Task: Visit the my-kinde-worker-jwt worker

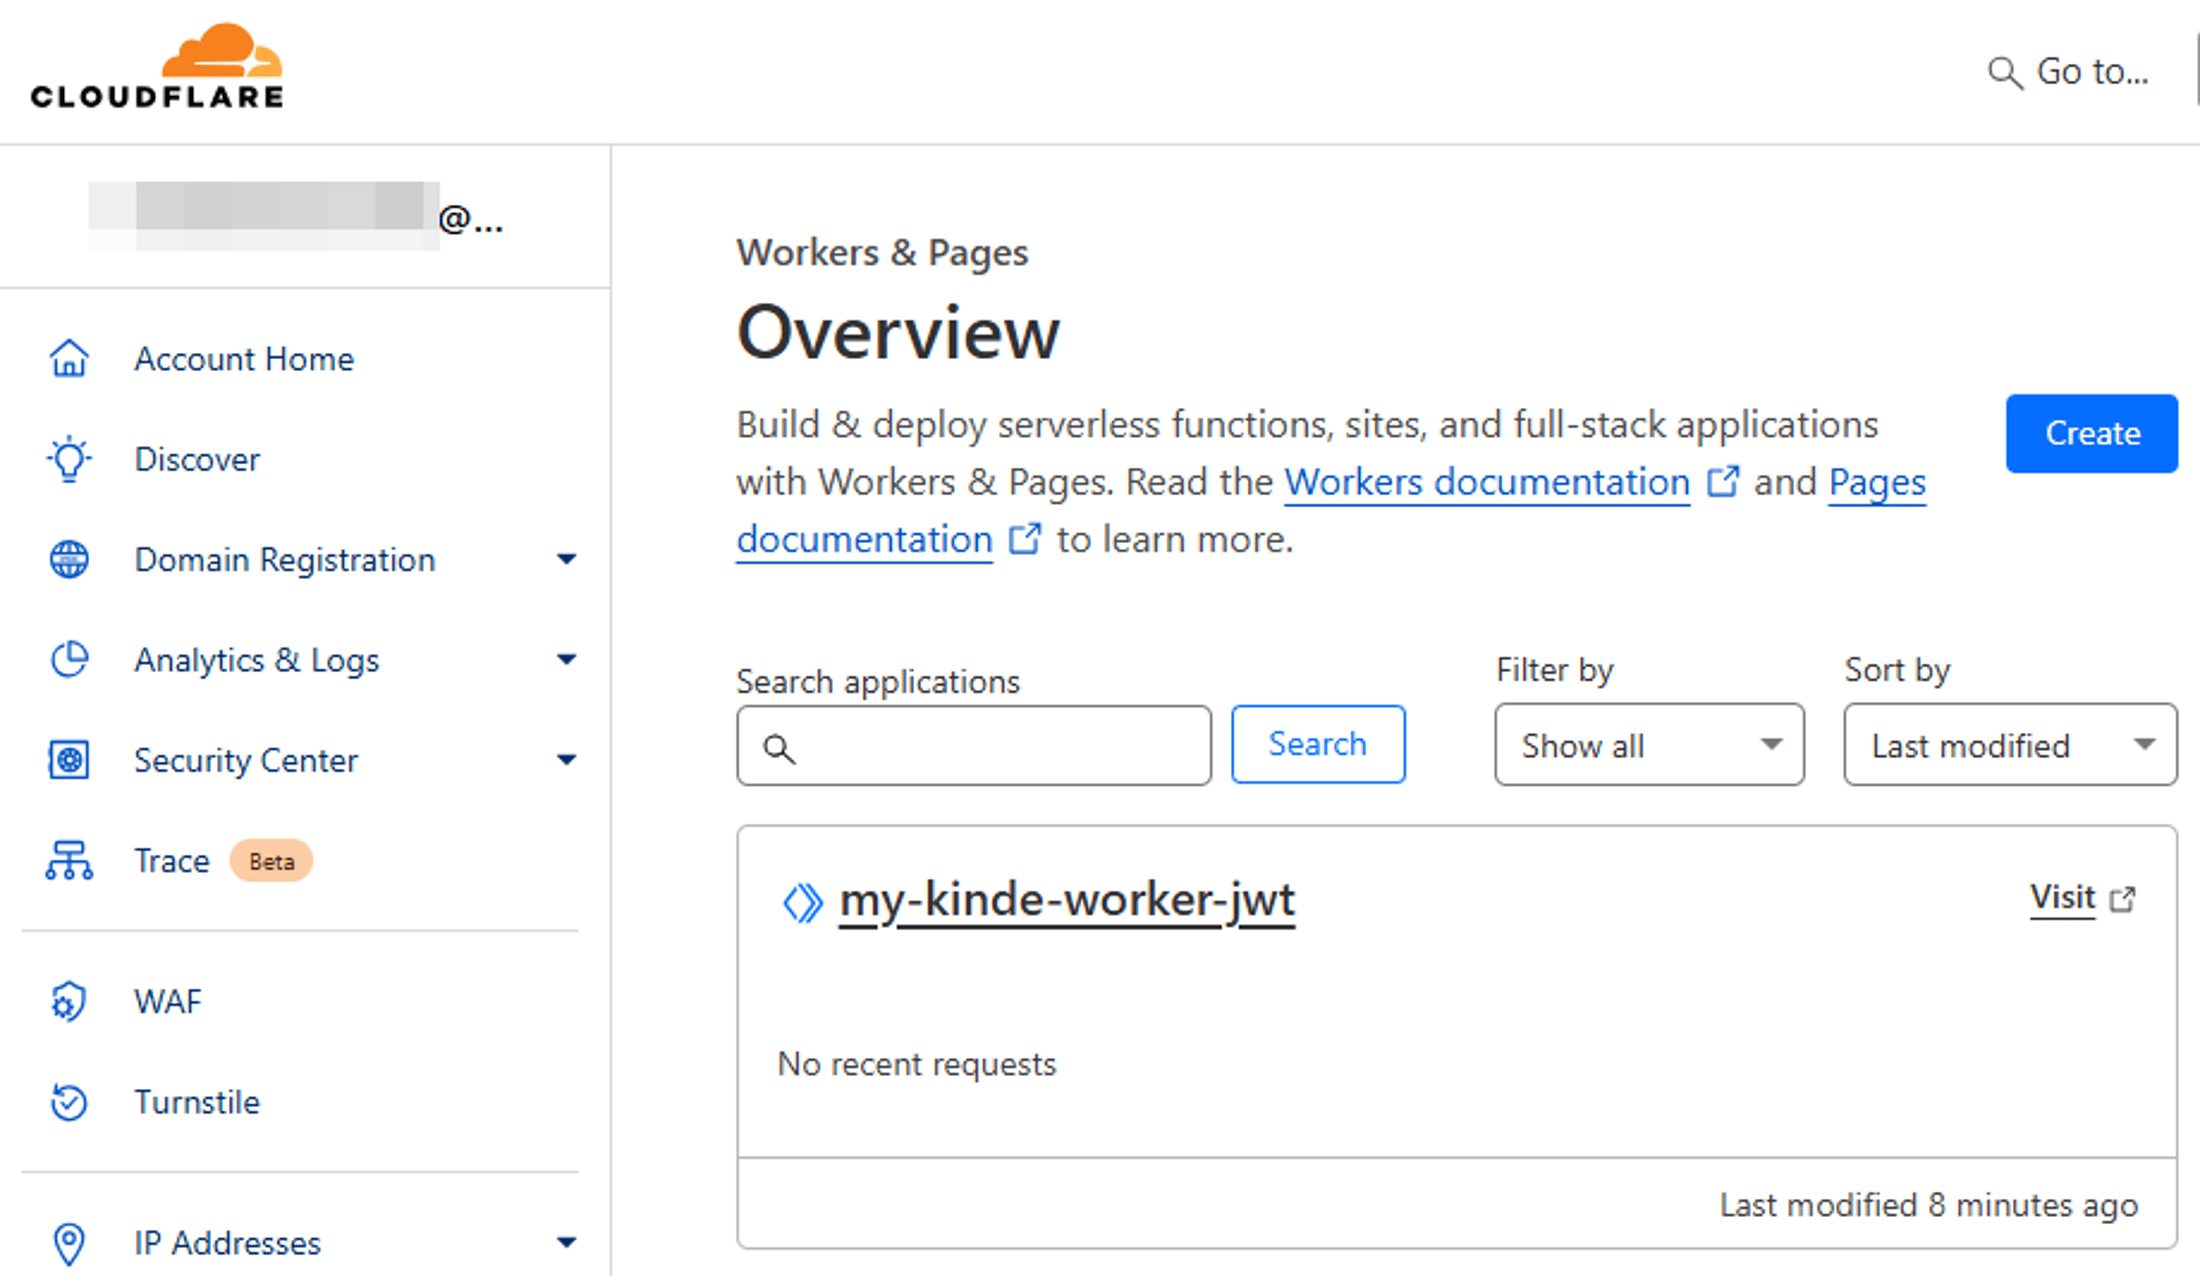Action: click(2062, 898)
